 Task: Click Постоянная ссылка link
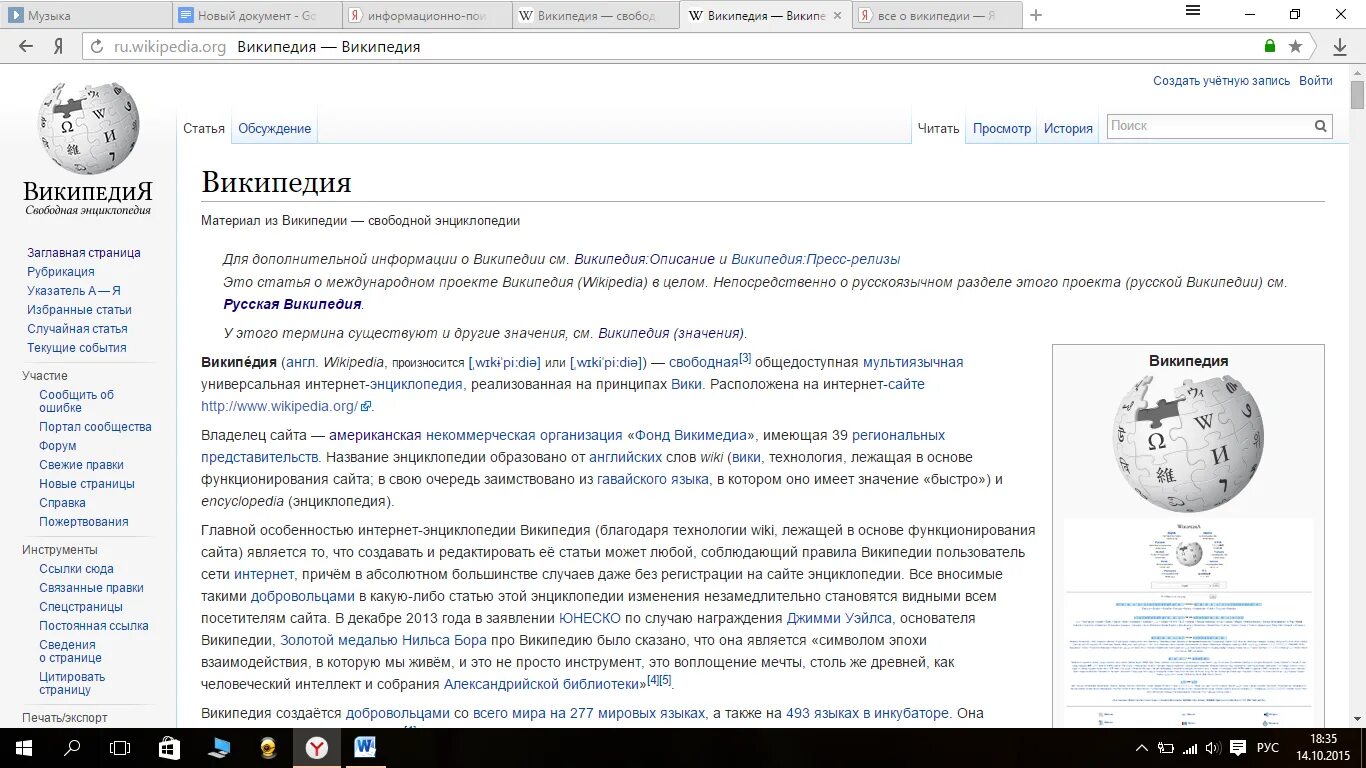tap(94, 626)
